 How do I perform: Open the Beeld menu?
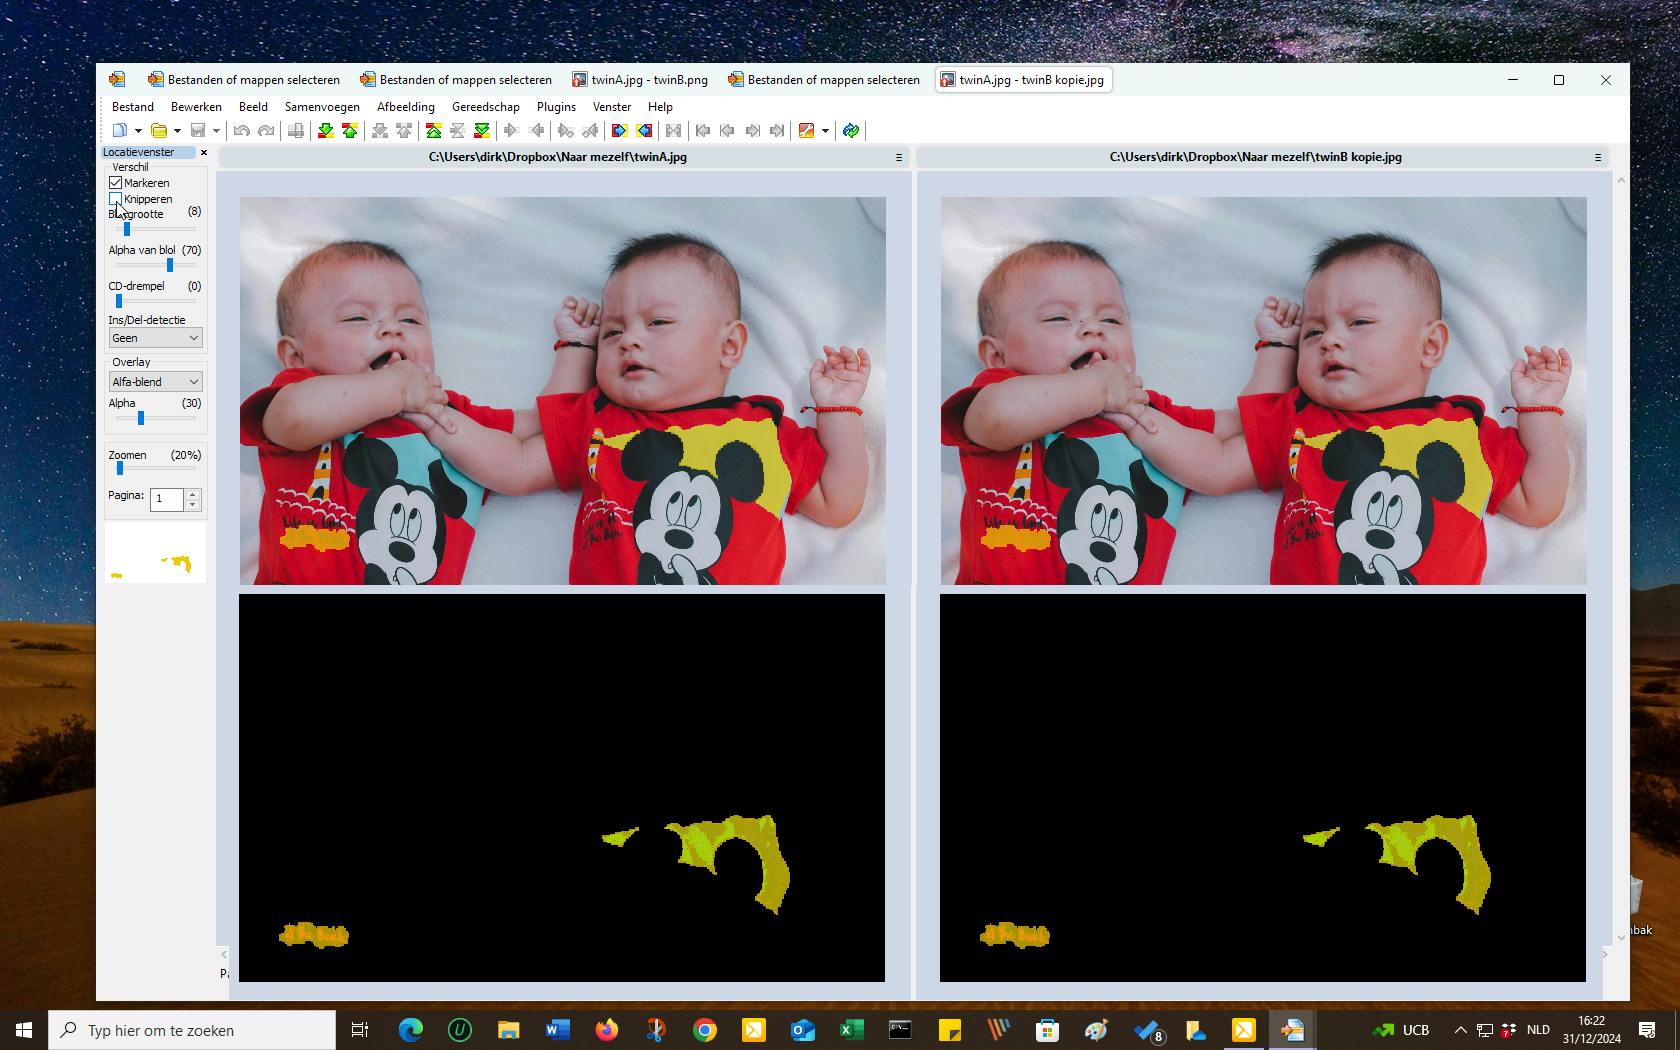click(x=253, y=107)
